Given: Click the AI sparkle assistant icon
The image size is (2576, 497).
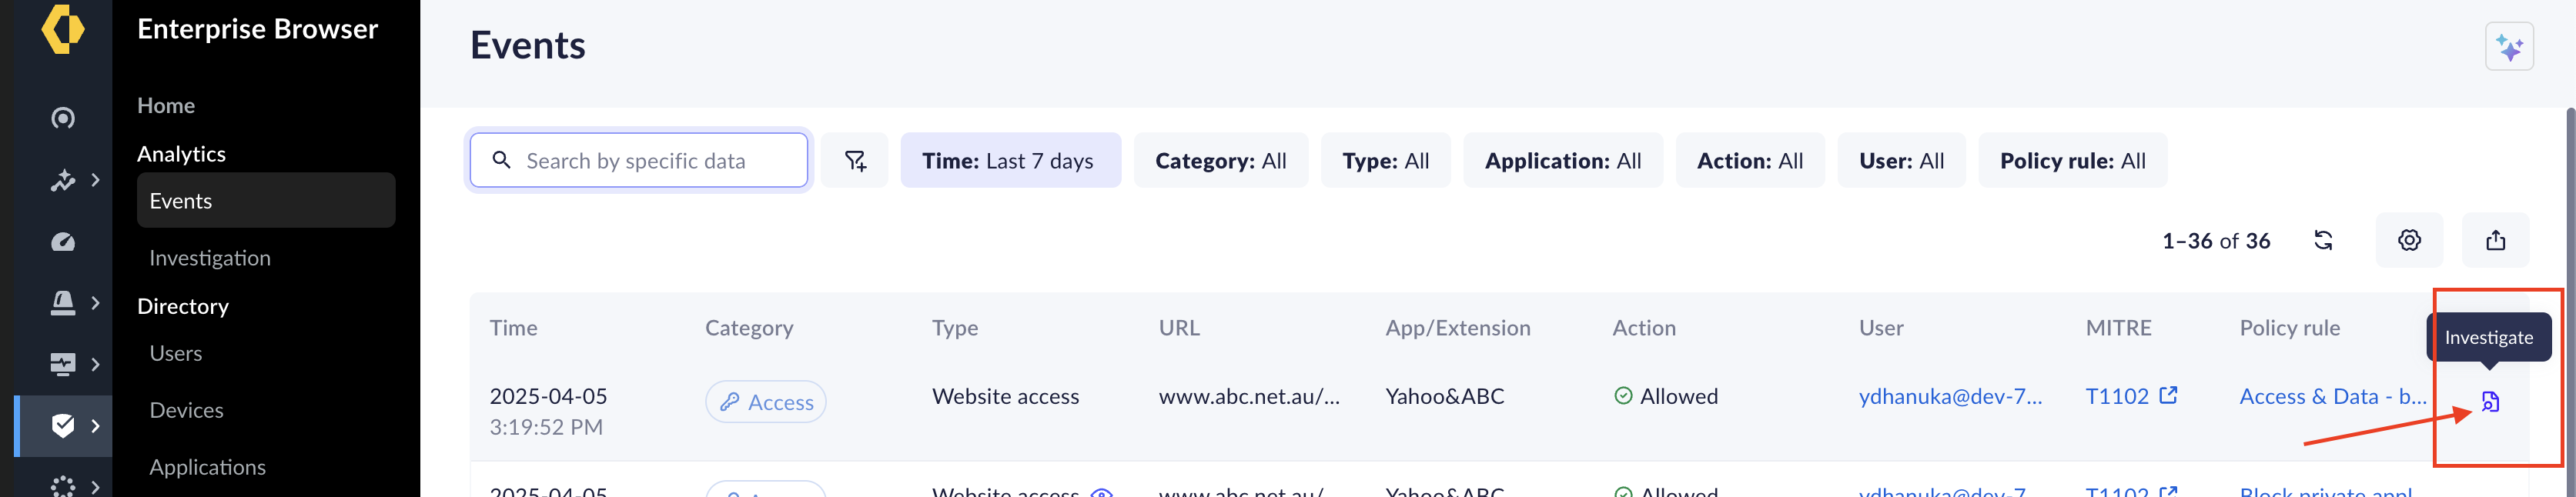Looking at the screenshot, I should coord(2508,47).
